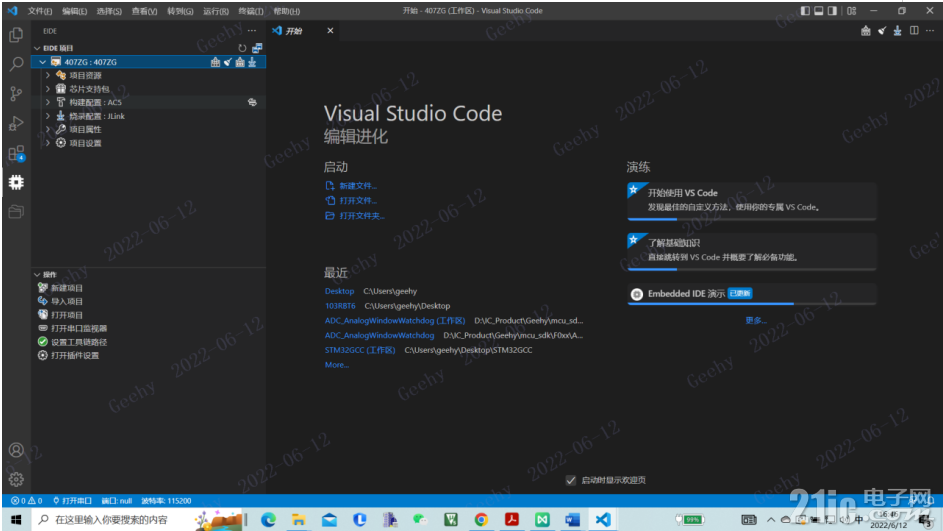Select the EIDE chip icon in activity bar
The height and width of the screenshot is (531, 943).
(x=16, y=182)
